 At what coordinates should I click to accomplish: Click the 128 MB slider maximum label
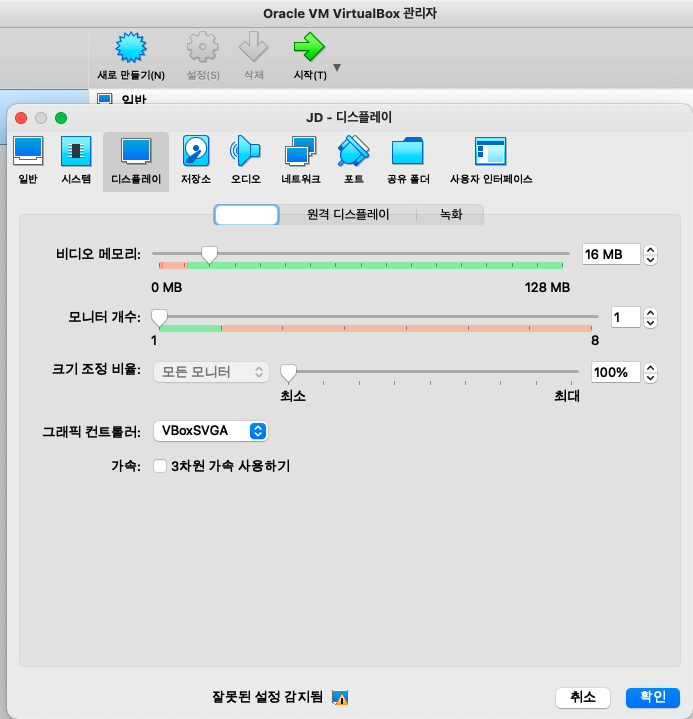547,288
